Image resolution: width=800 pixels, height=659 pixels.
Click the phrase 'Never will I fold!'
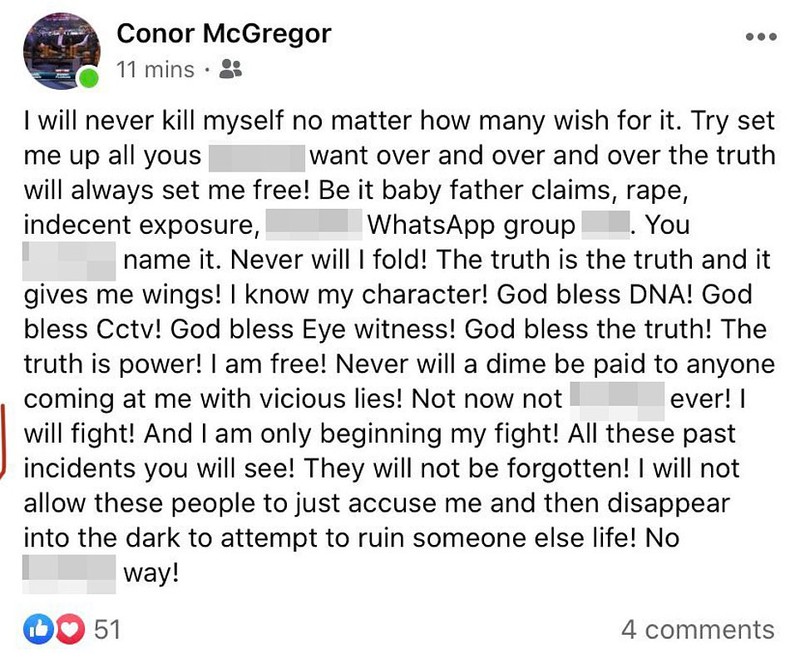point(328,260)
